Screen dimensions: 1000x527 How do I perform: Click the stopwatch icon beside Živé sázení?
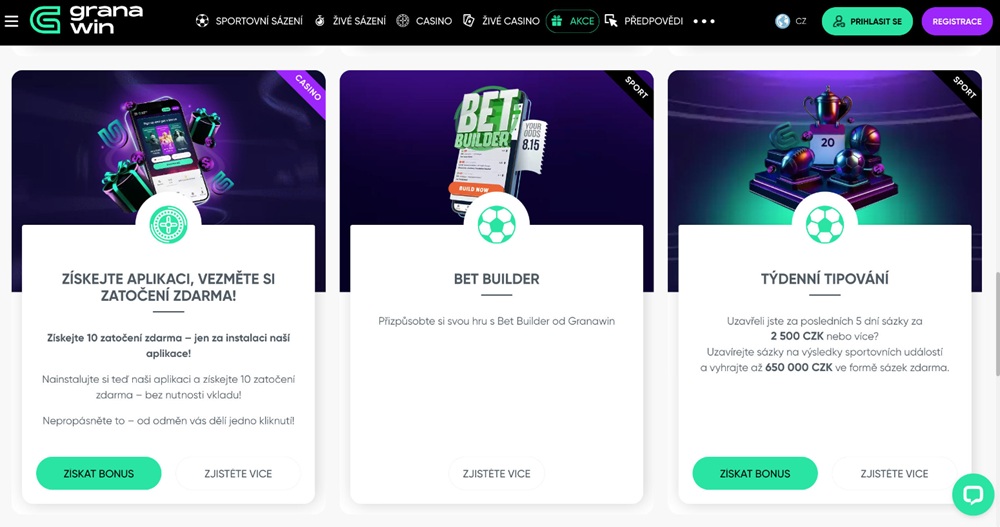tap(320, 21)
